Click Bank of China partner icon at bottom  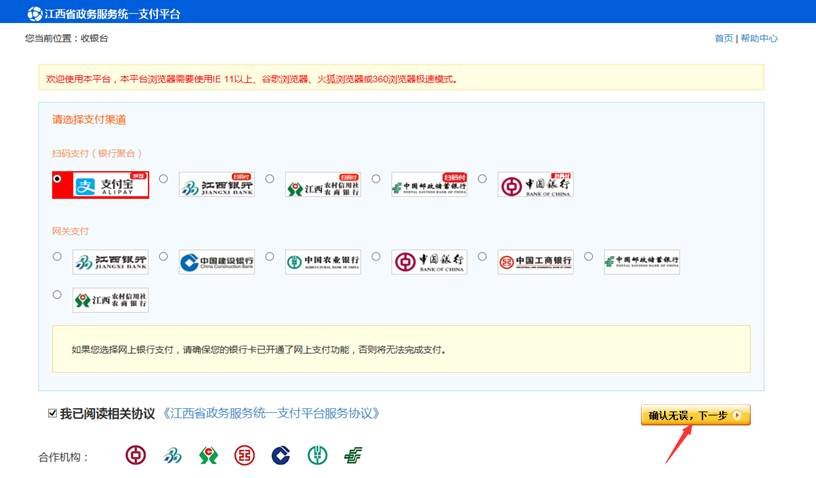pos(135,456)
